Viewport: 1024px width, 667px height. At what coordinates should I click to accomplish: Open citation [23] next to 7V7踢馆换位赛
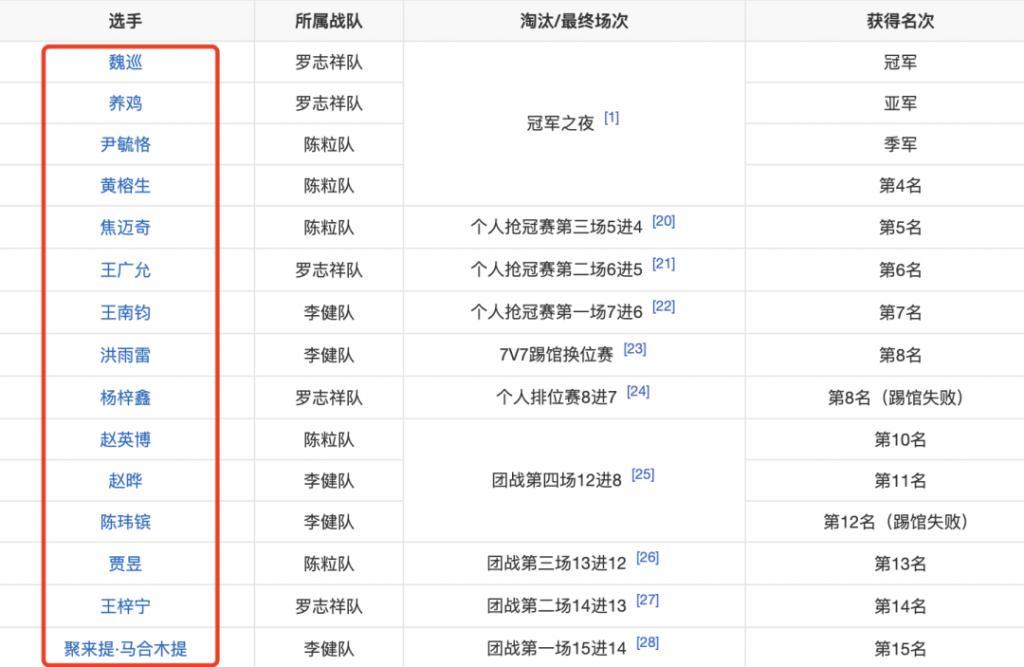pos(635,349)
